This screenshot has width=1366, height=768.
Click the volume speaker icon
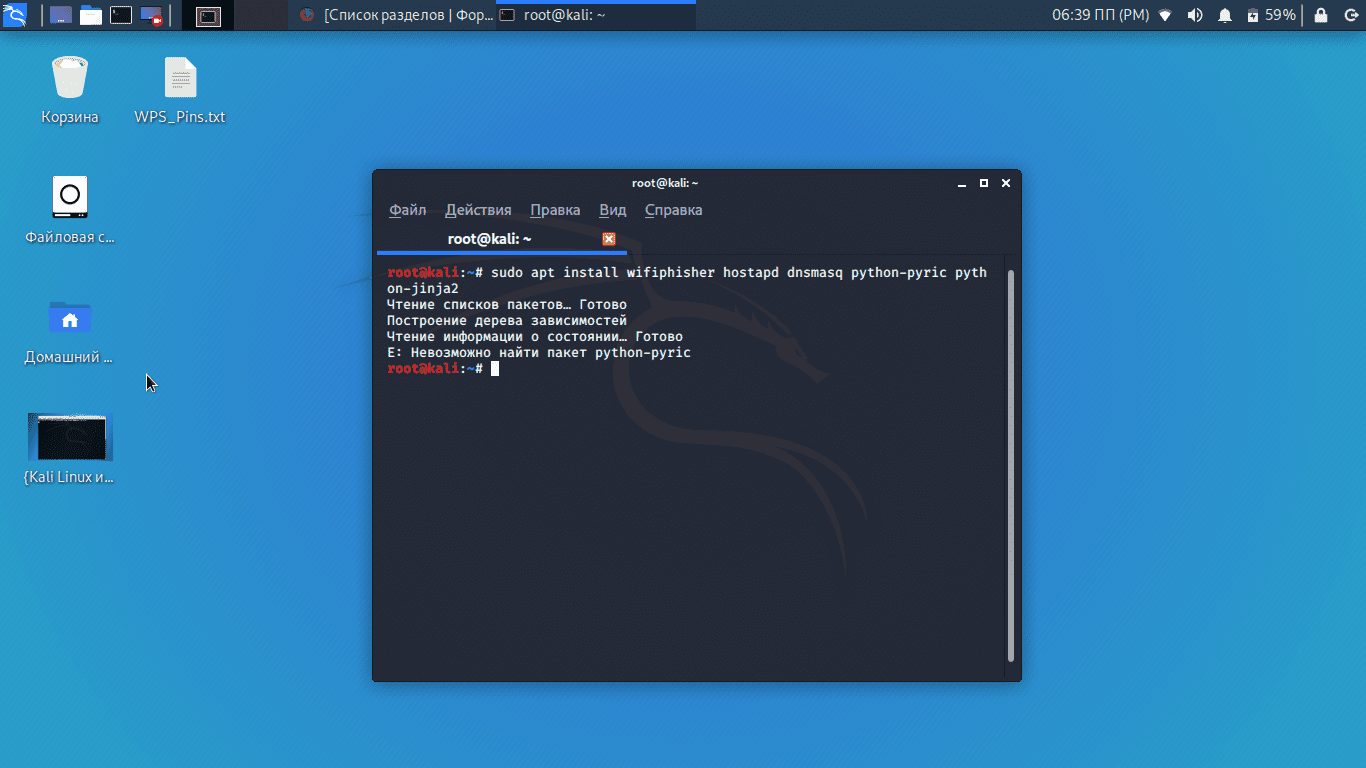pyautogui.click(x=1195, y=15)
